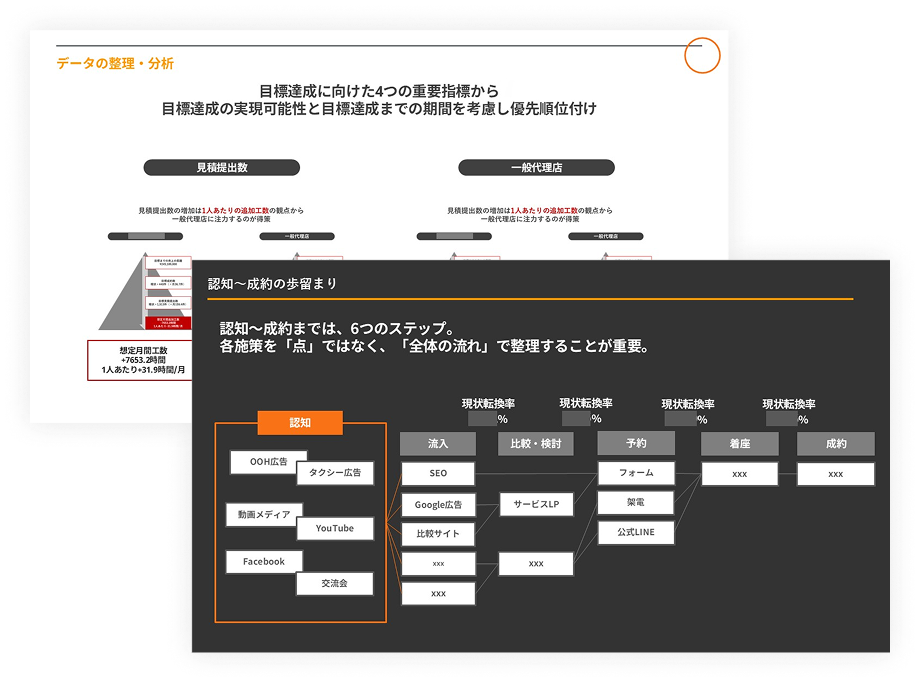Click the 現状転換率 label nearest 成約 header

coord(789,404)
